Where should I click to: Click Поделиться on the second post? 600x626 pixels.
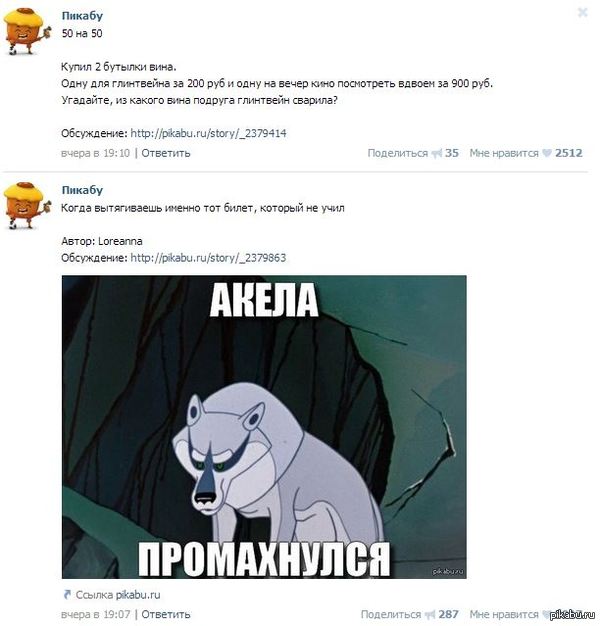(391, 614)
